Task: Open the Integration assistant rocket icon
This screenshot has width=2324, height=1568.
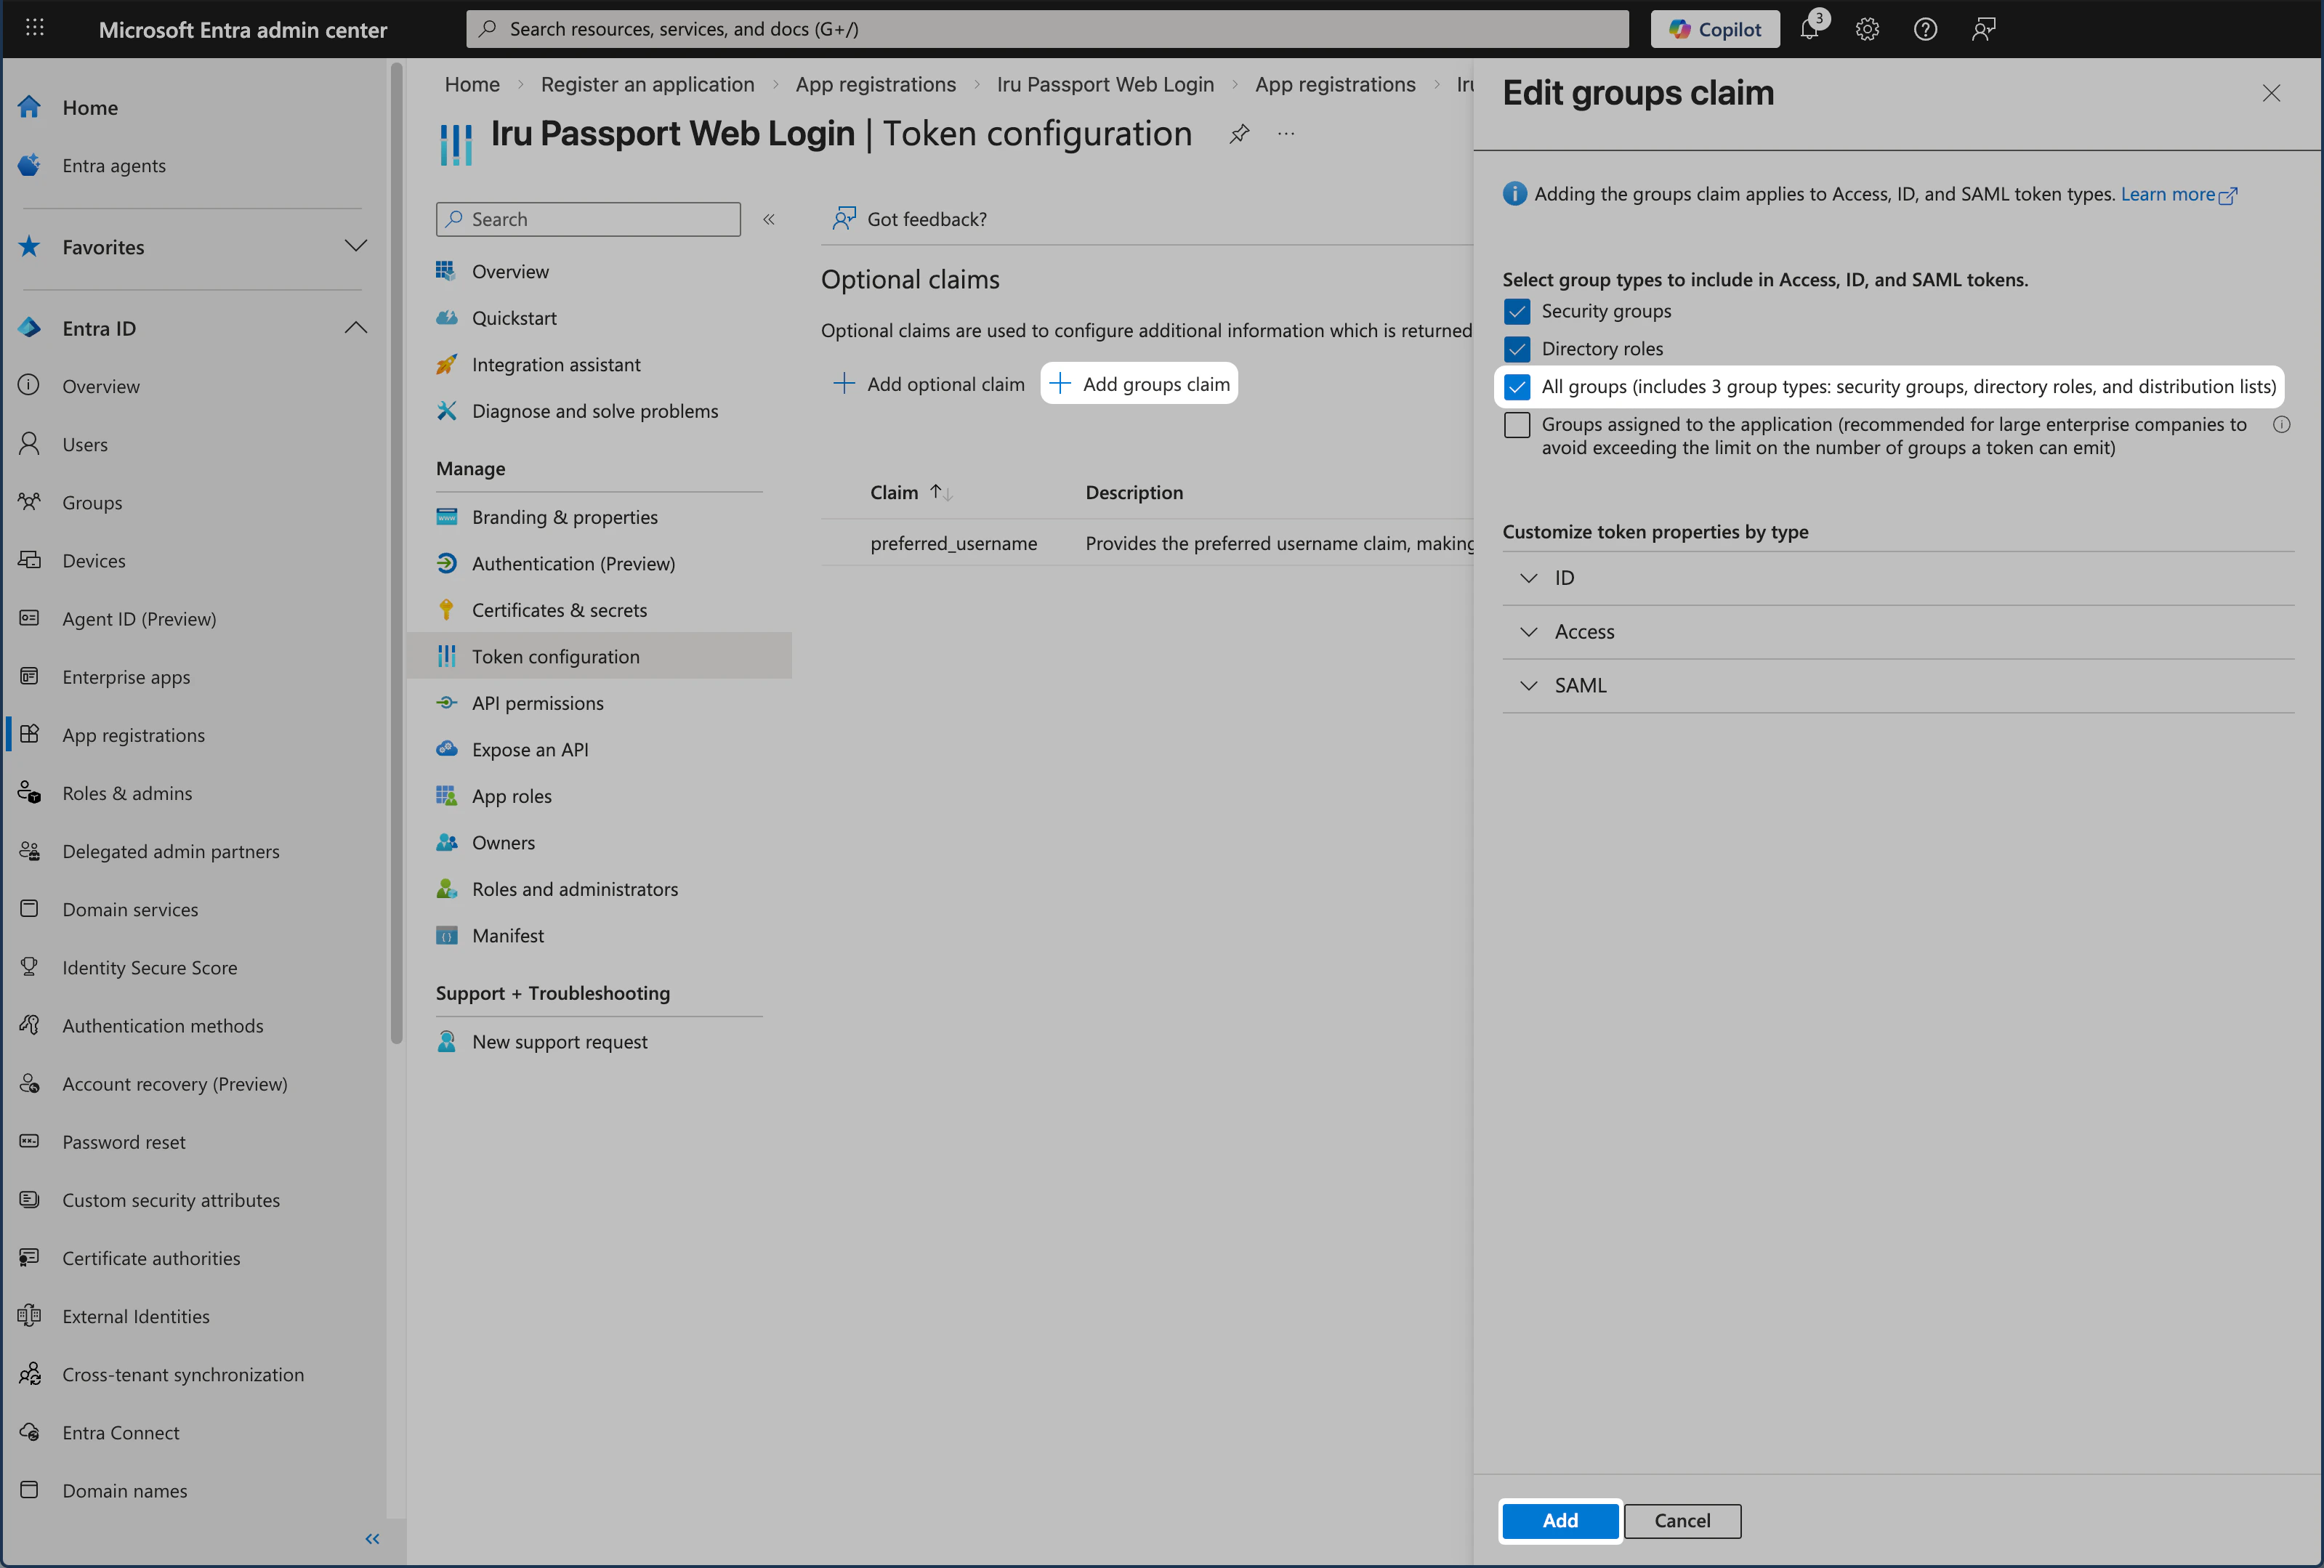Action: coord(447,364)
